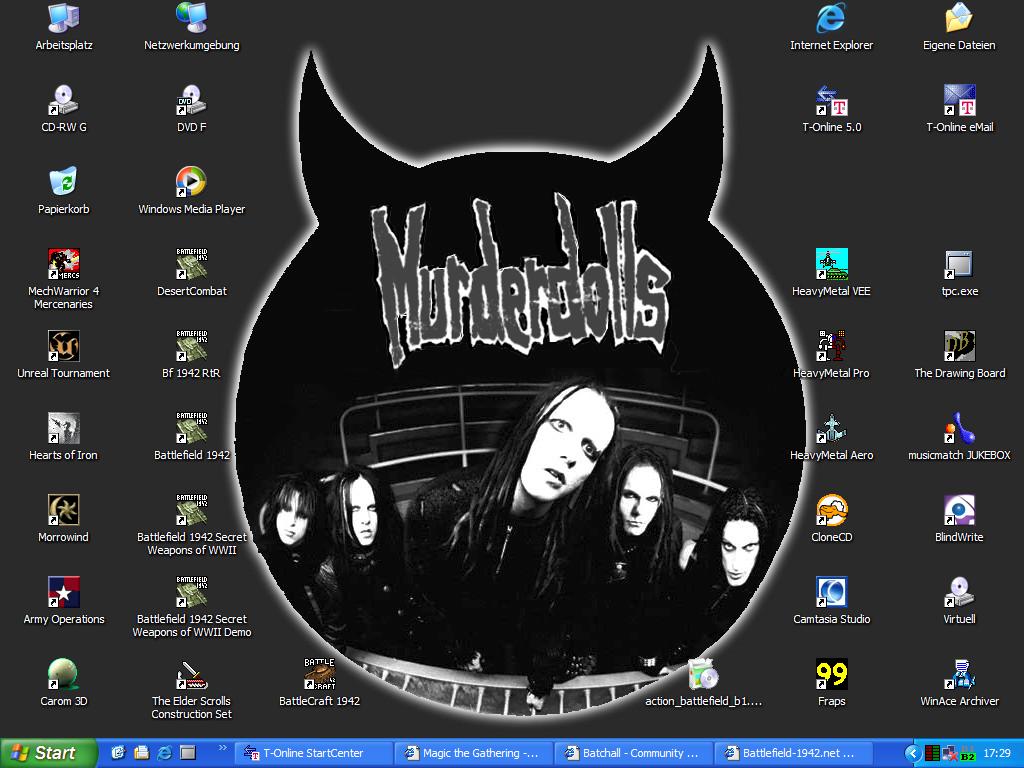Expand hidden system tray icons arrow

(x=913, y=754)
